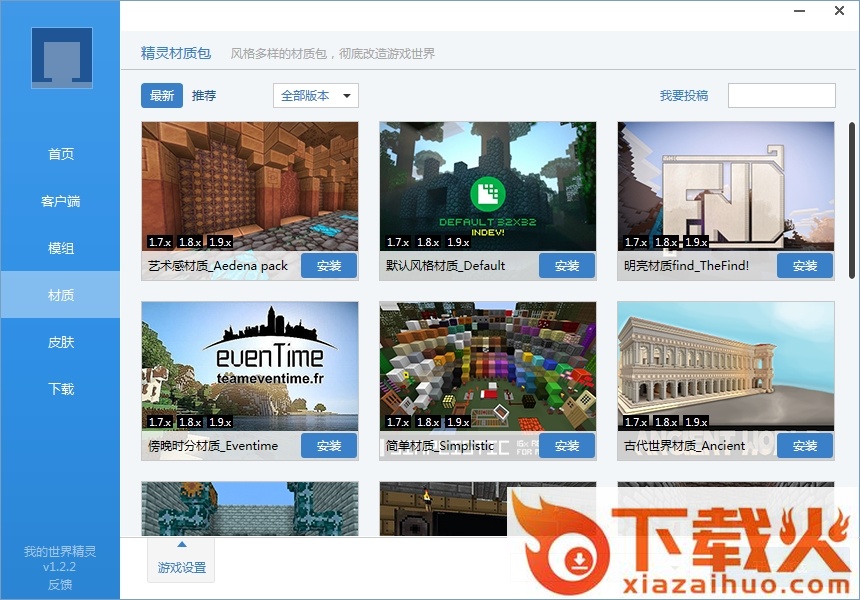Switch to the 推荐 tab
This screenshot has width=860, height=600.
(x=203, y=95)
